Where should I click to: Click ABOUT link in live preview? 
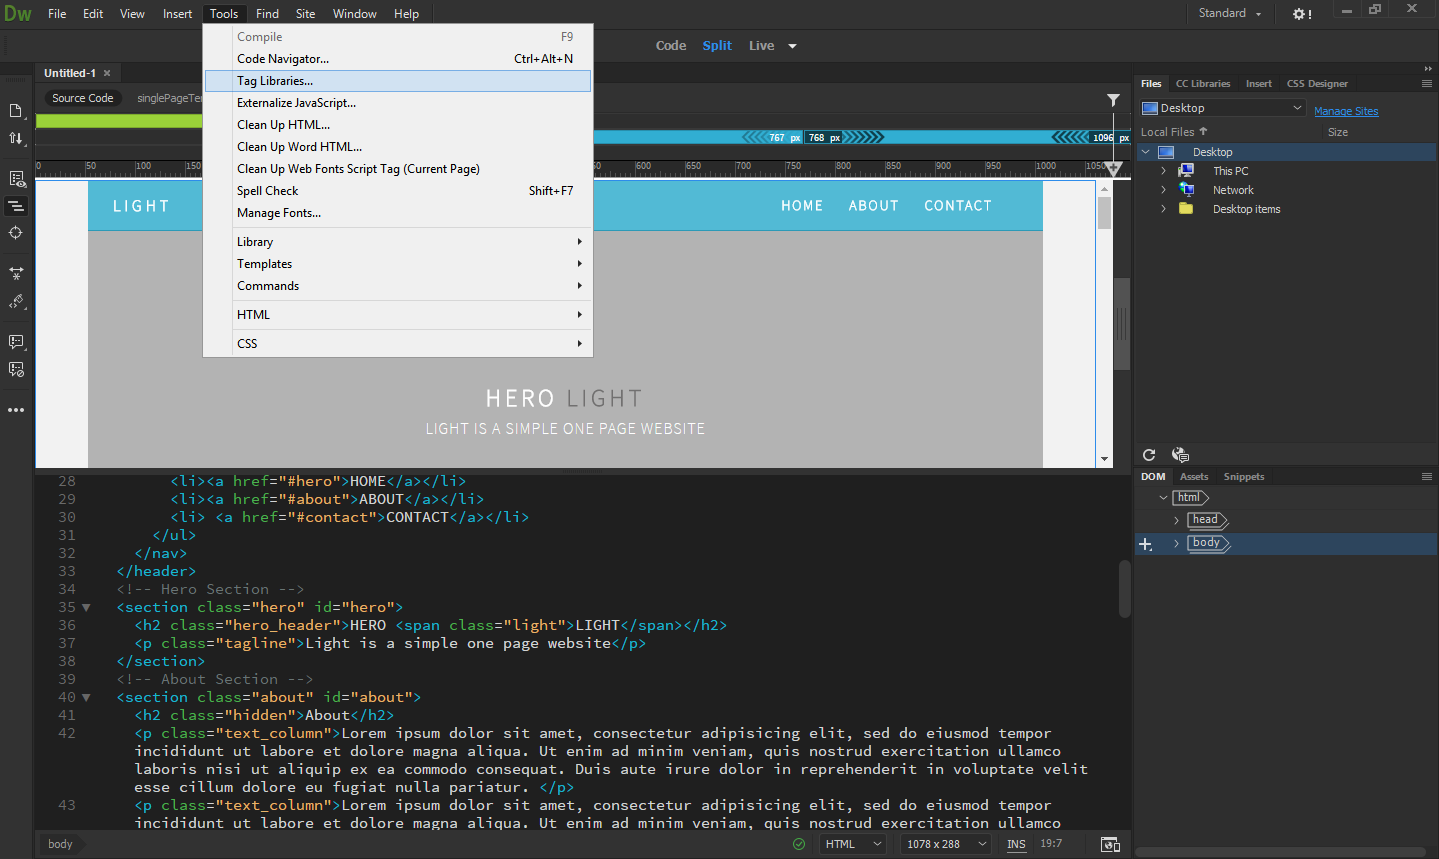click(873, 206)
